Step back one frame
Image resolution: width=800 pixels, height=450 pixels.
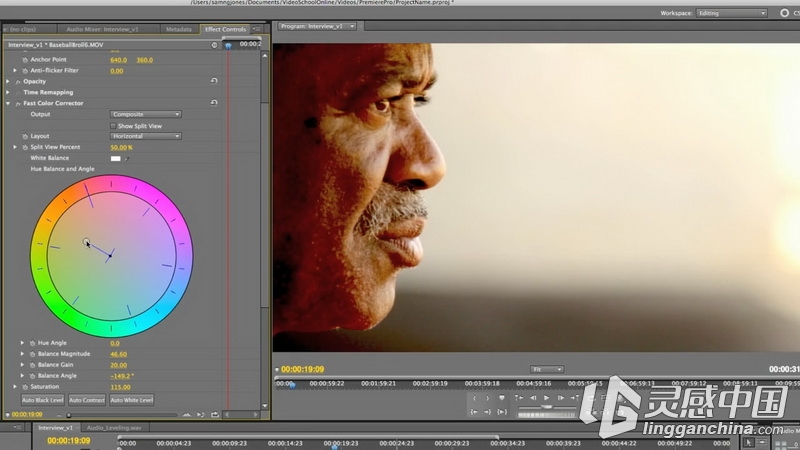[533, 398]
